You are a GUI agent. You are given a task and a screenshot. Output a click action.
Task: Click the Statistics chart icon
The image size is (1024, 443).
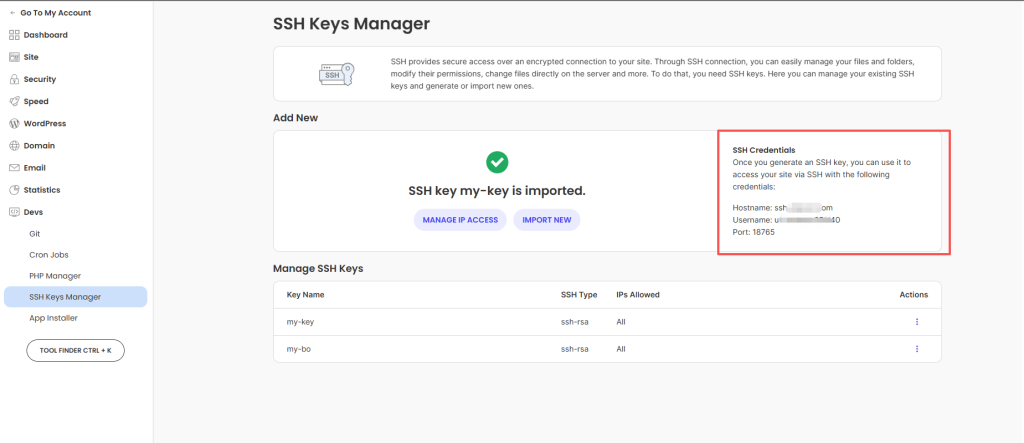click(x=14, y=190)
